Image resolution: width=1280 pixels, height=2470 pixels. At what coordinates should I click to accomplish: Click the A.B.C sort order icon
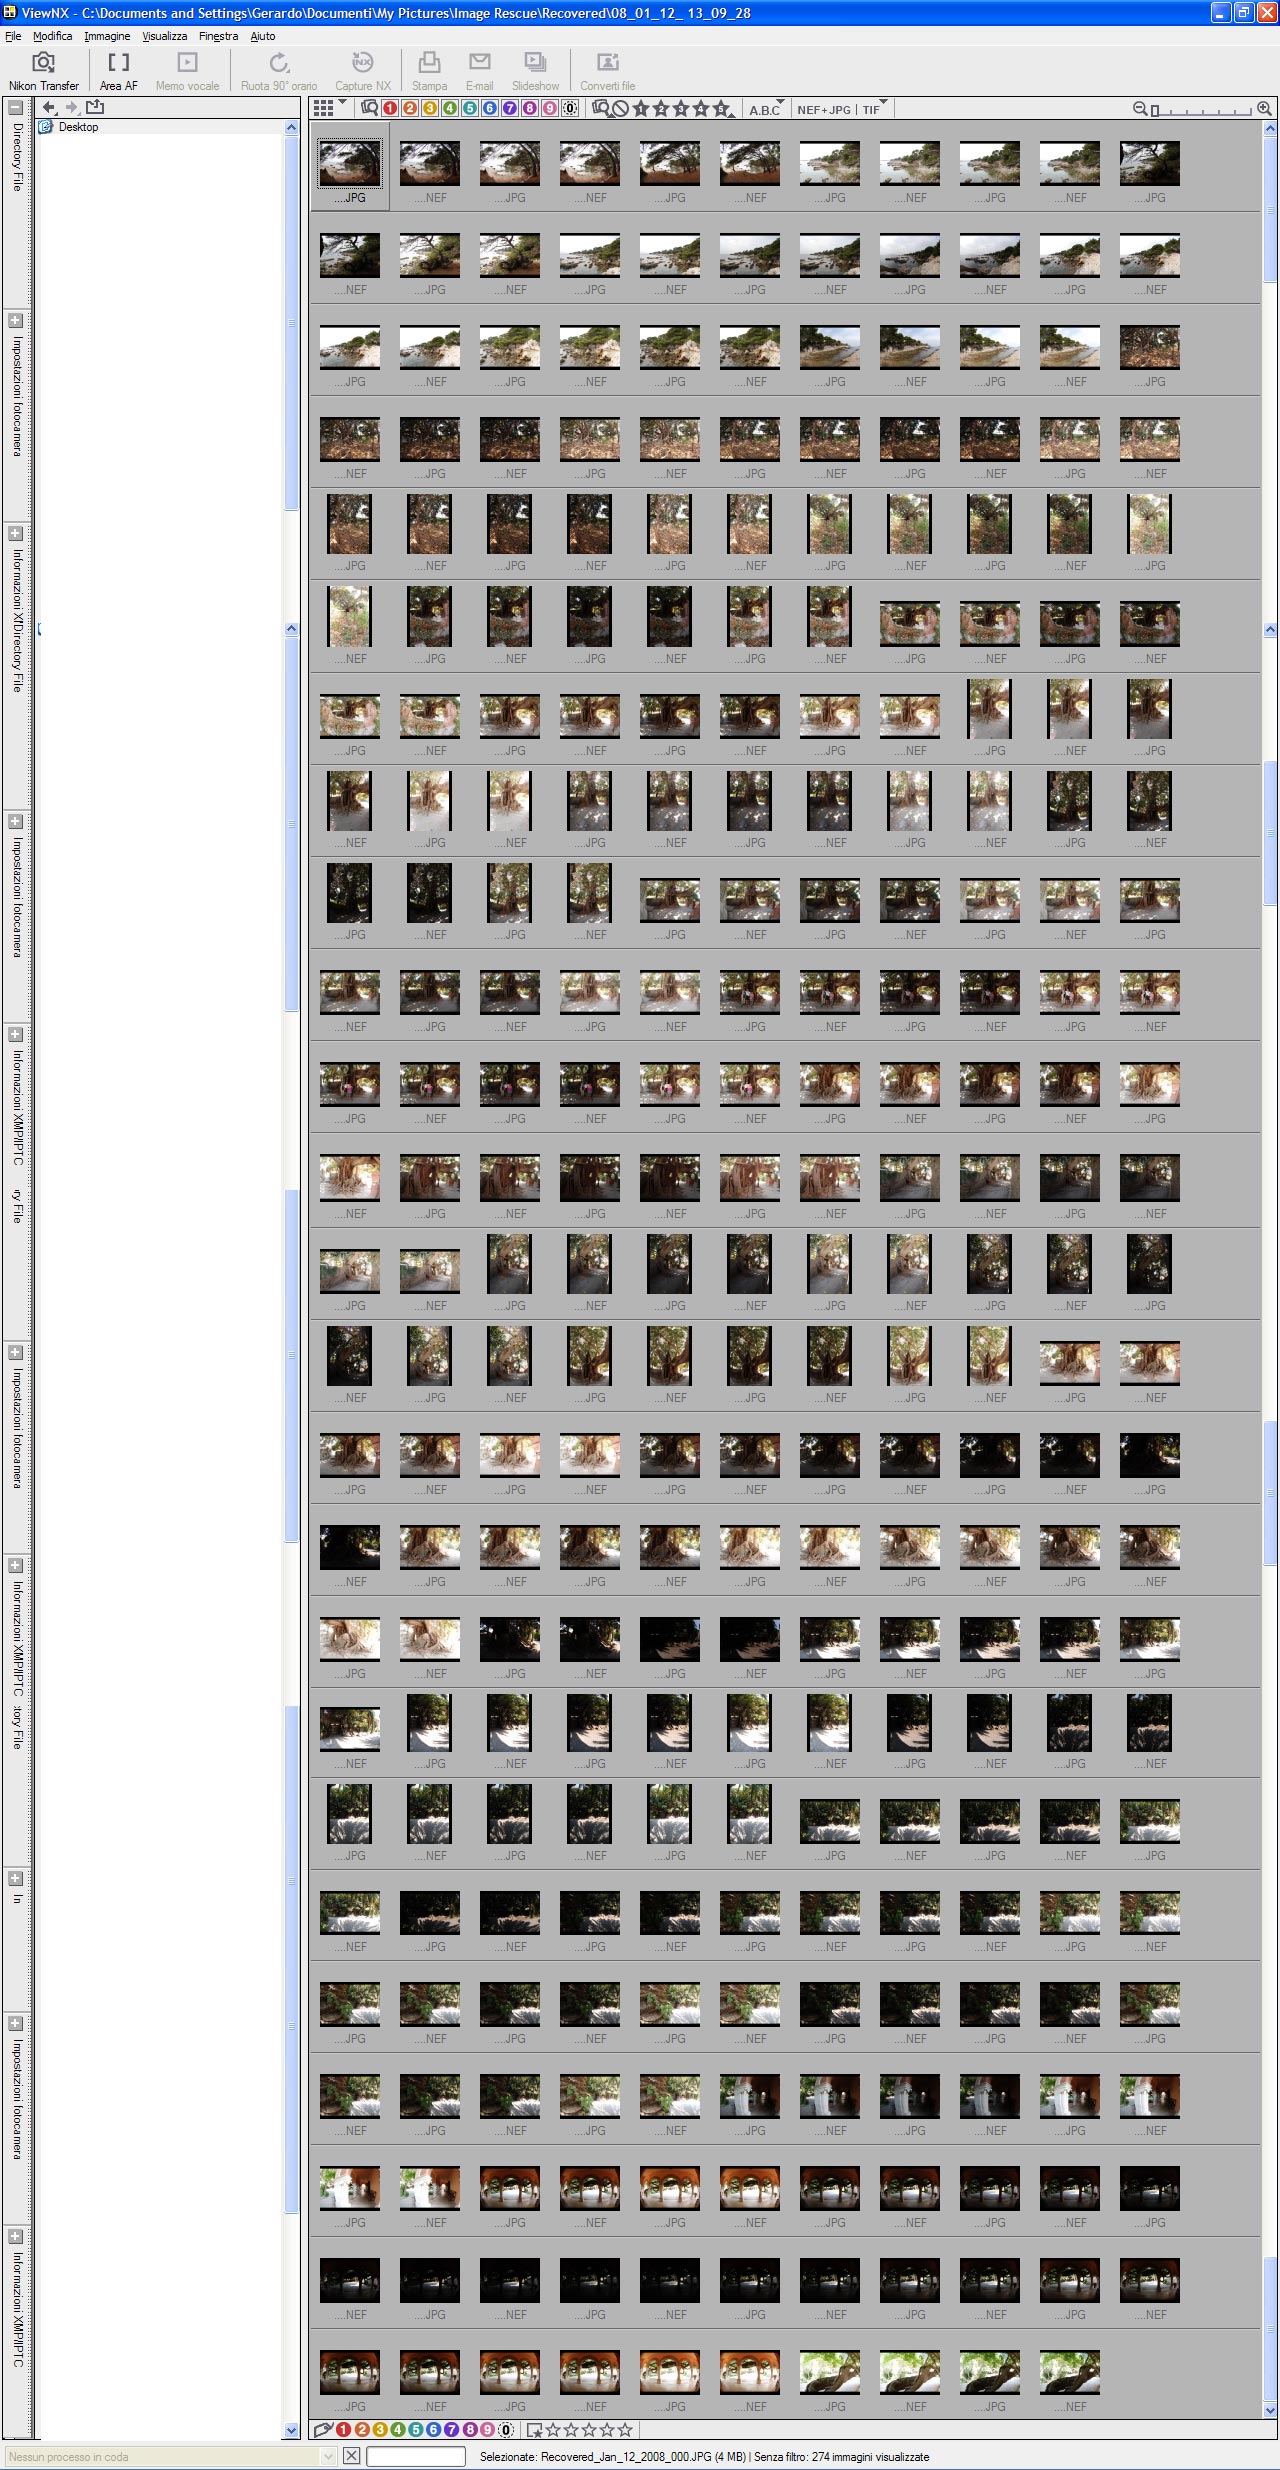coord(765,109)
